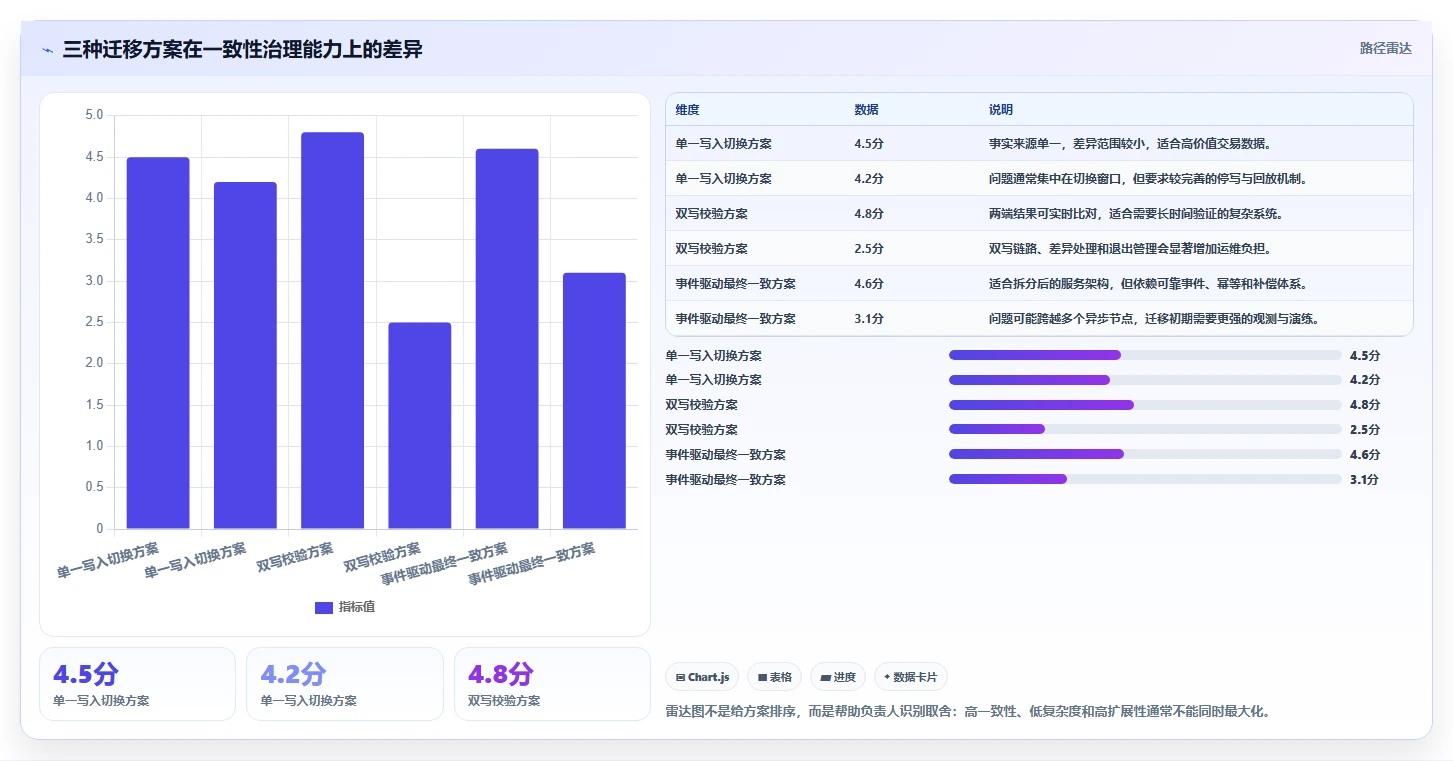
Task: Click the chart bar reaching 3.1
Action: click(594, 401)
